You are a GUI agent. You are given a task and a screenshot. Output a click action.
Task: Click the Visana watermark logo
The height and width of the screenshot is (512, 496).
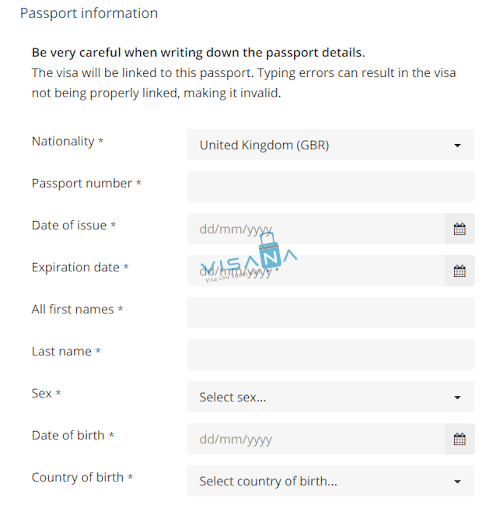pos(249,257)
